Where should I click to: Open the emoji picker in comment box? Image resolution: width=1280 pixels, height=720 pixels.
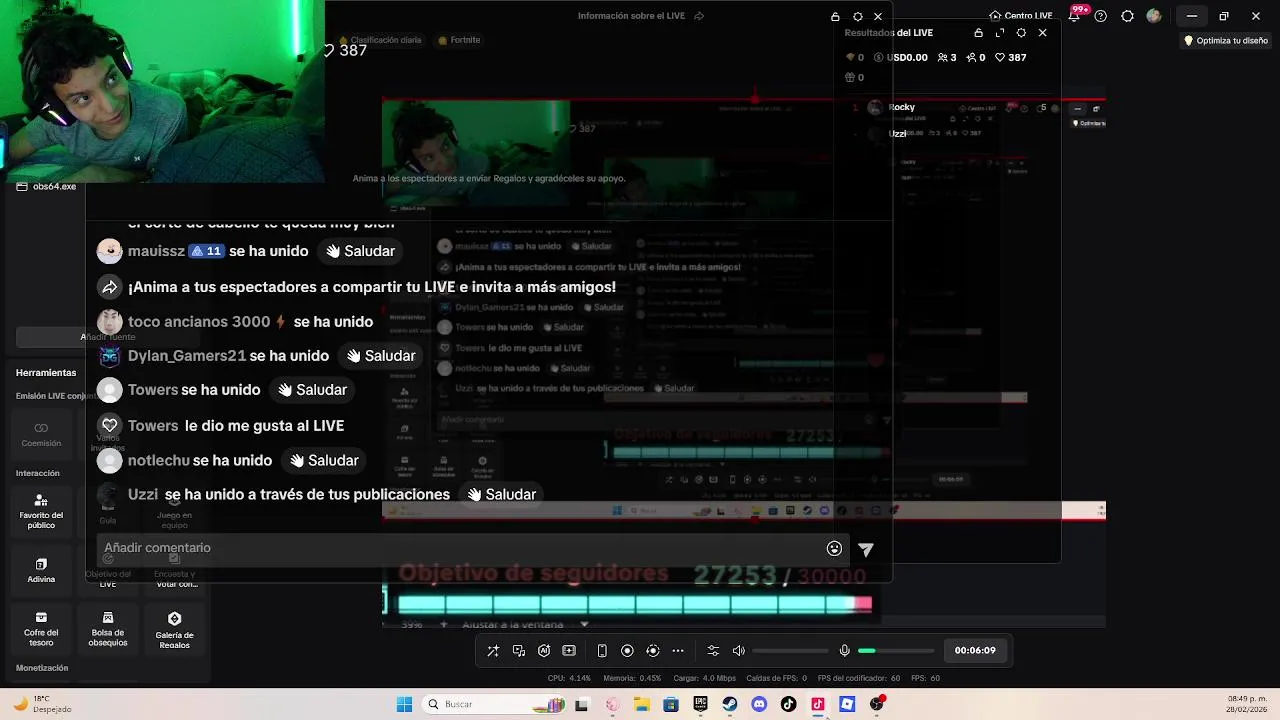tap(834, 548)
